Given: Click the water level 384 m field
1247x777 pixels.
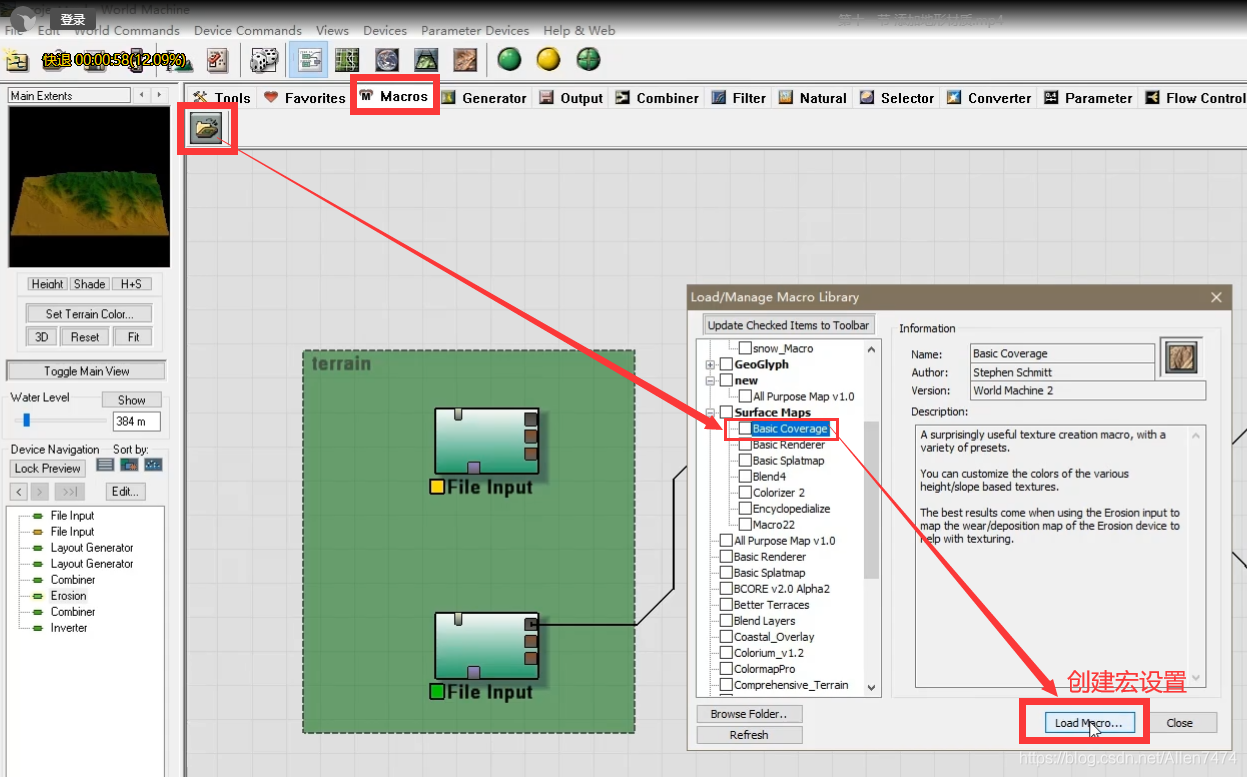Looking at the screenshot, I should 136,421.
